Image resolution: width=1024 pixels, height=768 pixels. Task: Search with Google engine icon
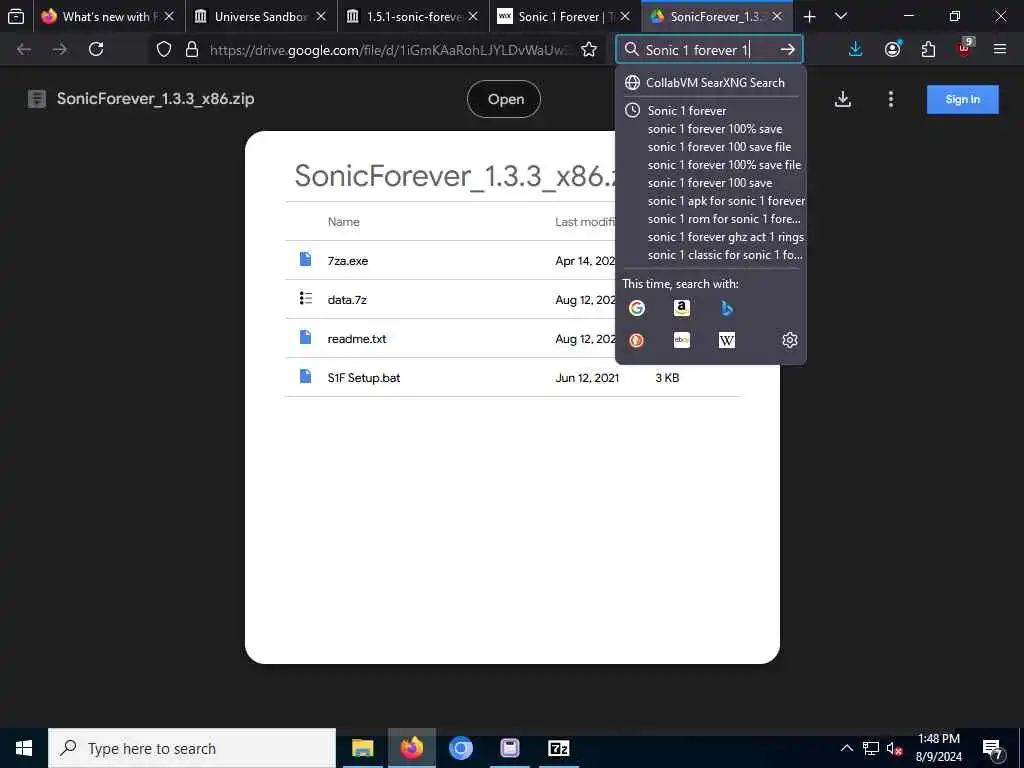pos(637,308)
